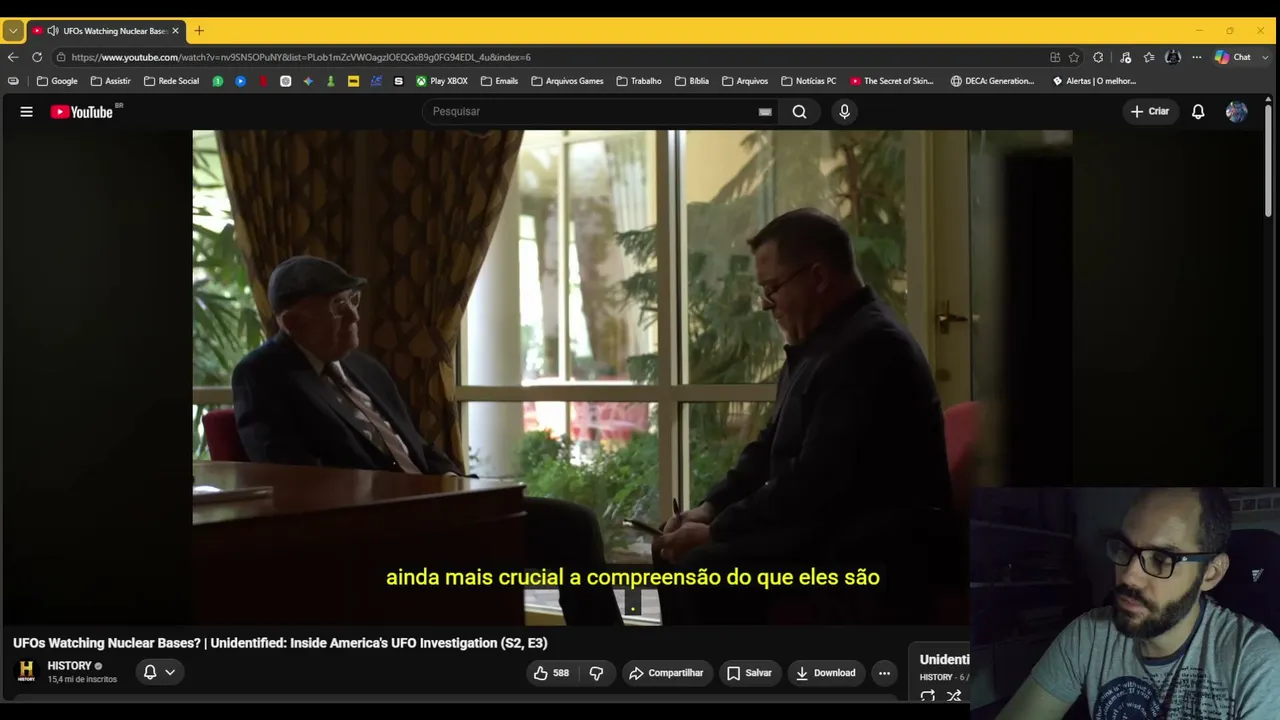Viewport: 1280px width, 720px height.
Task: Open the YouTube guide hamburger menu
Action: tap(27, 112)
